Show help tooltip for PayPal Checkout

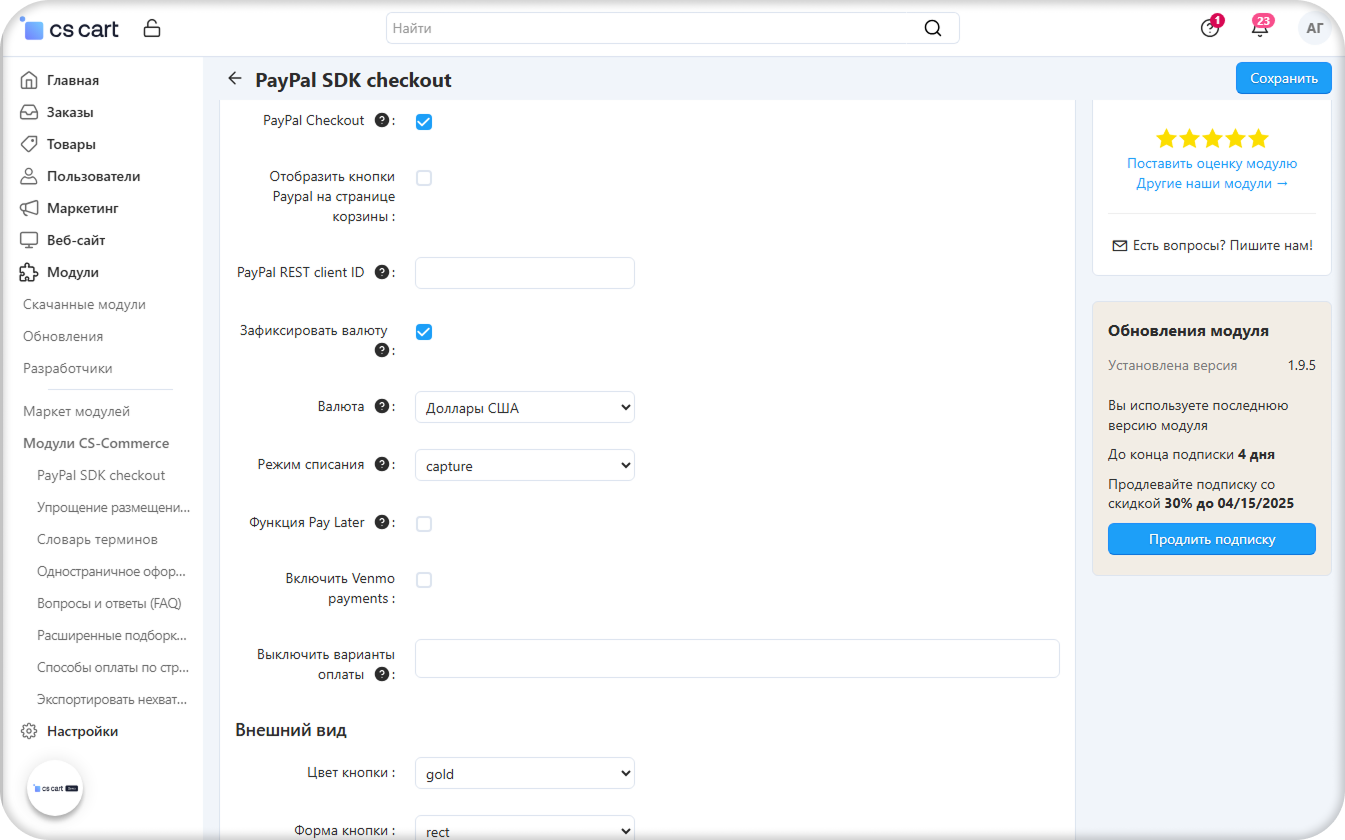tap(381, 120)
